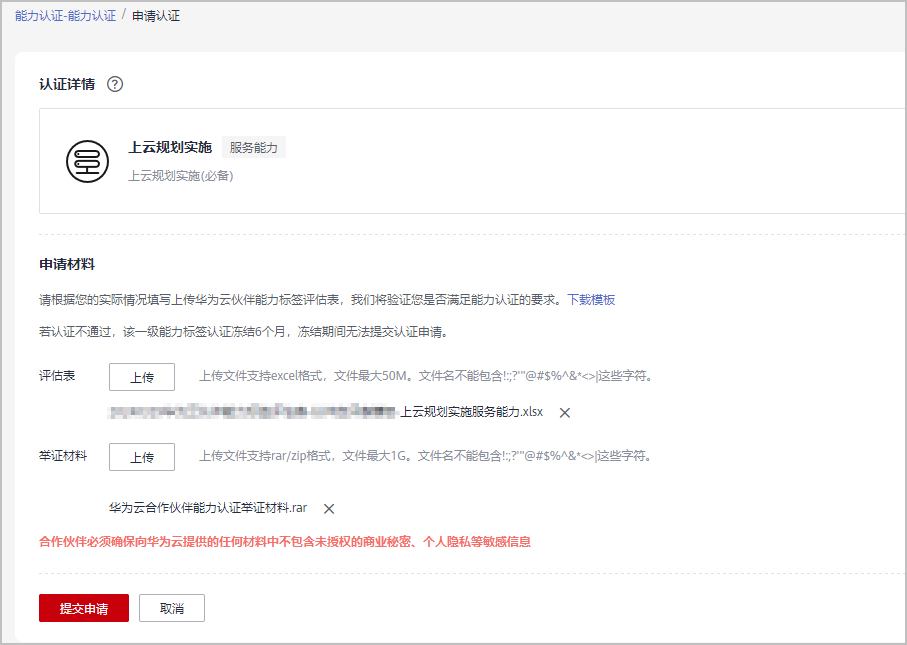Click 上传 button for 举证材料
Viewport: 907px width, 645px height.
(142, 457)
